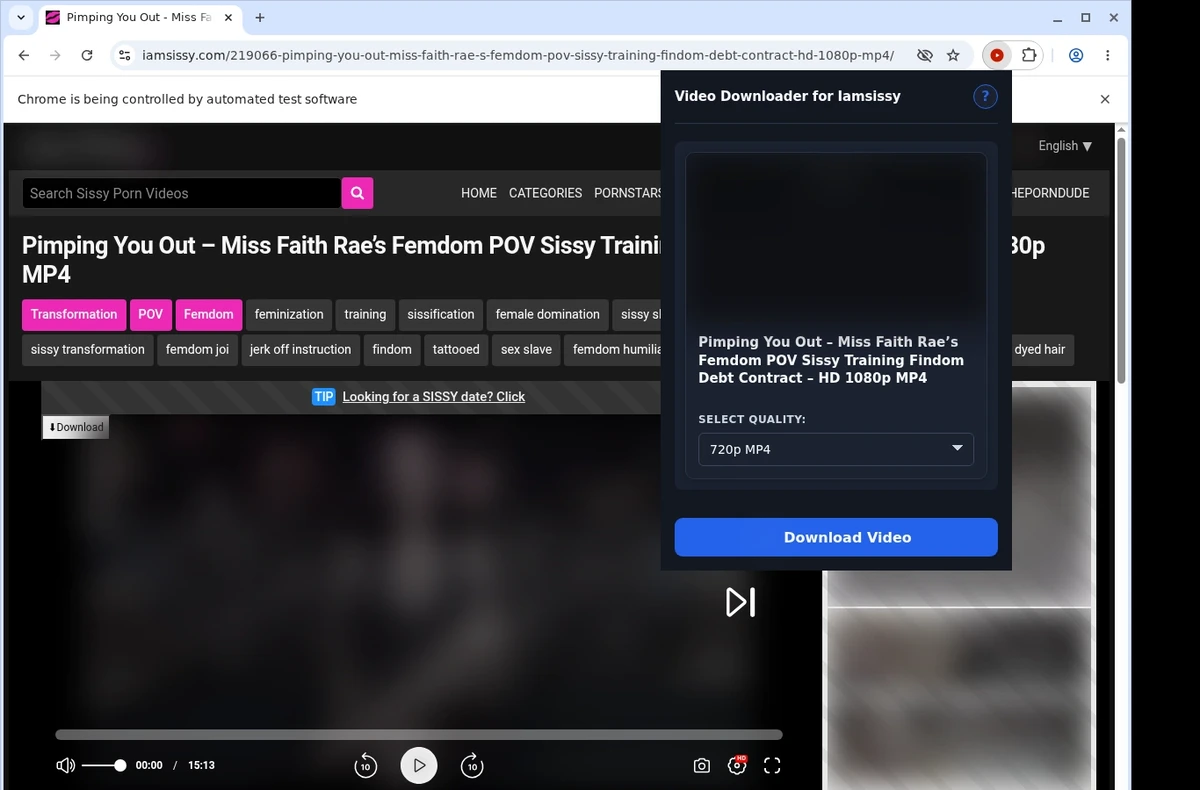Select the pink POV tag
The width and height of the screenshot is (1200, 790).
(x=150, y=314)
